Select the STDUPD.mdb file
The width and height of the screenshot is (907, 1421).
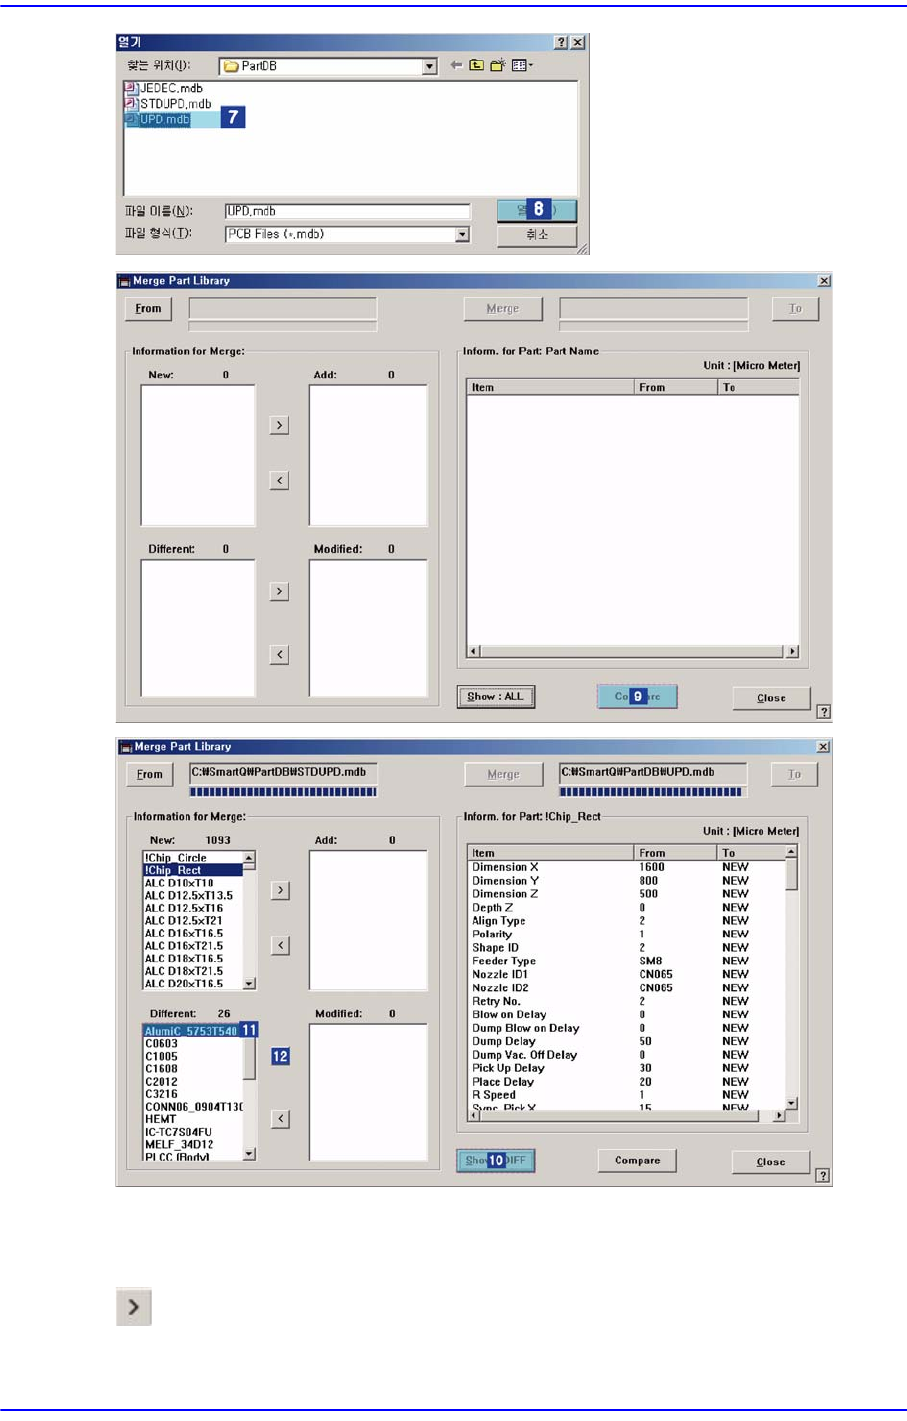pyautogui.click(x=168, y=103)
